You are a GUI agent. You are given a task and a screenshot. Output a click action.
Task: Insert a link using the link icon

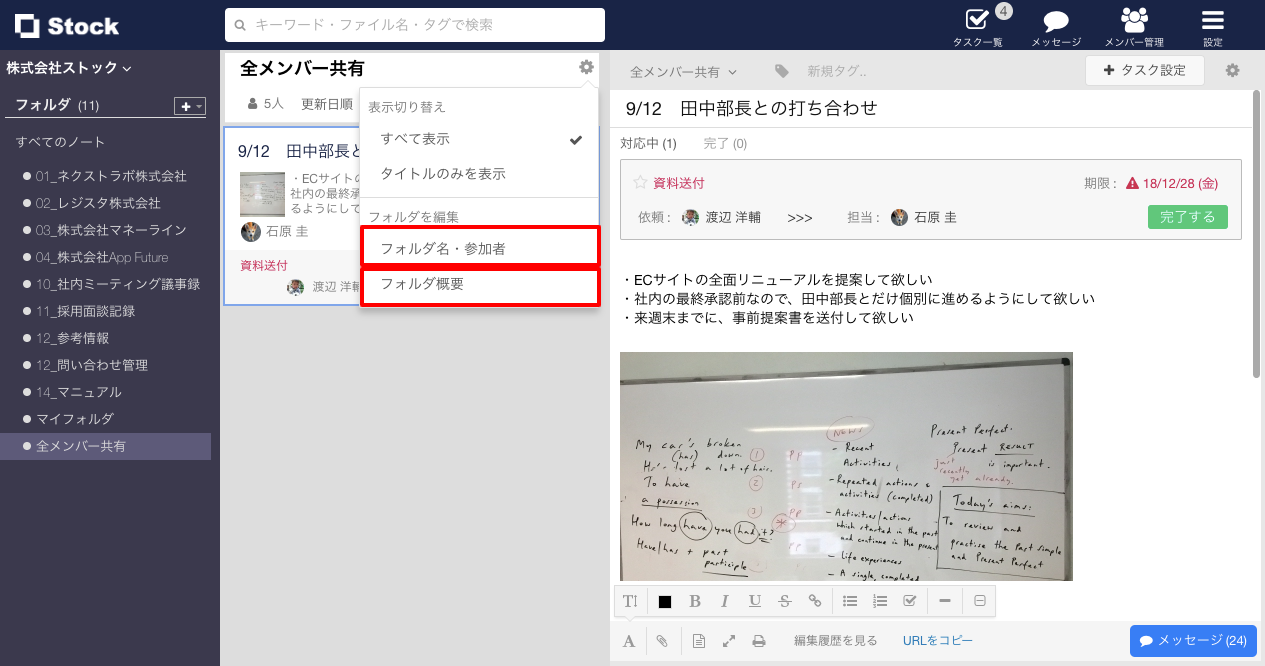coord(815,601)
